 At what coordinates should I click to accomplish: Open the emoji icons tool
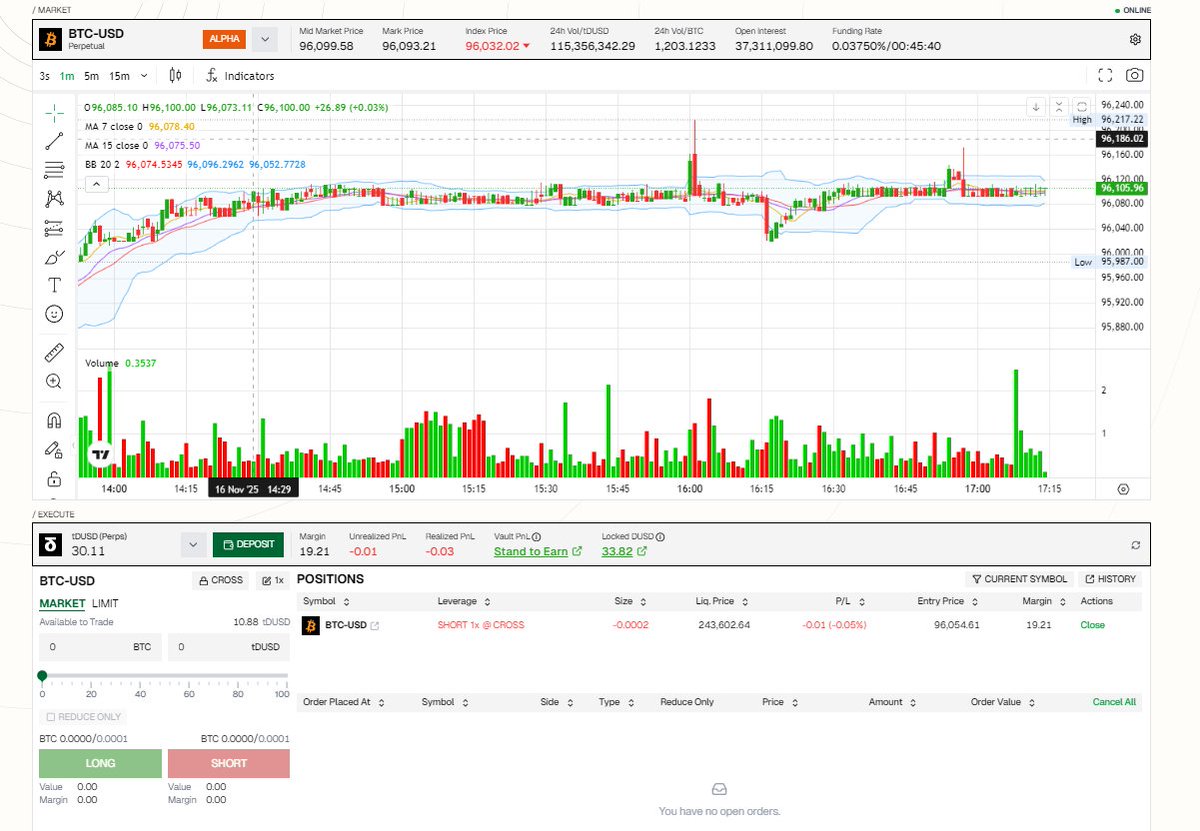click(54, 314)
